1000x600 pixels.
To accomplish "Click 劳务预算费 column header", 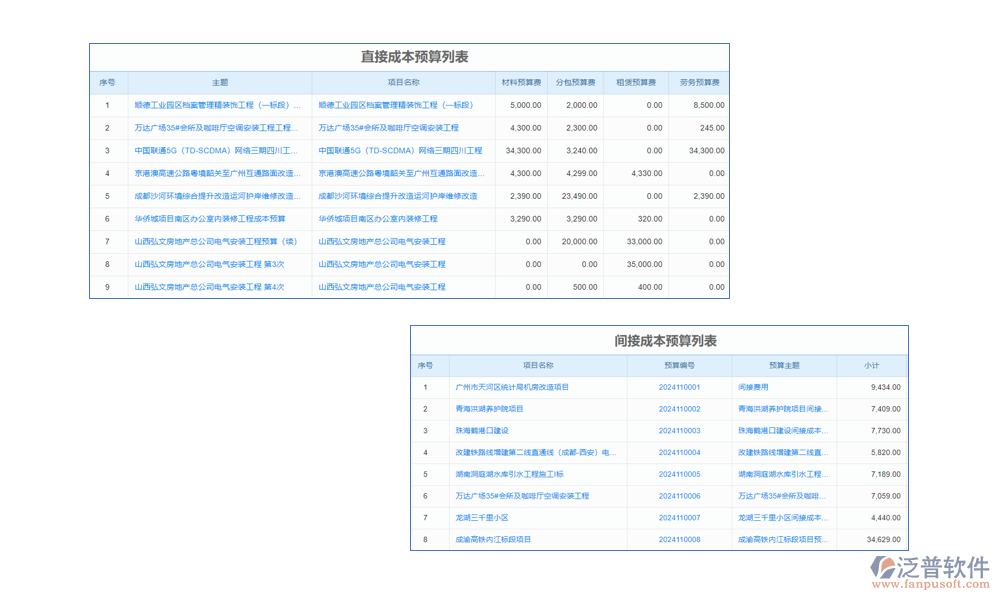I will click(699, 83).
